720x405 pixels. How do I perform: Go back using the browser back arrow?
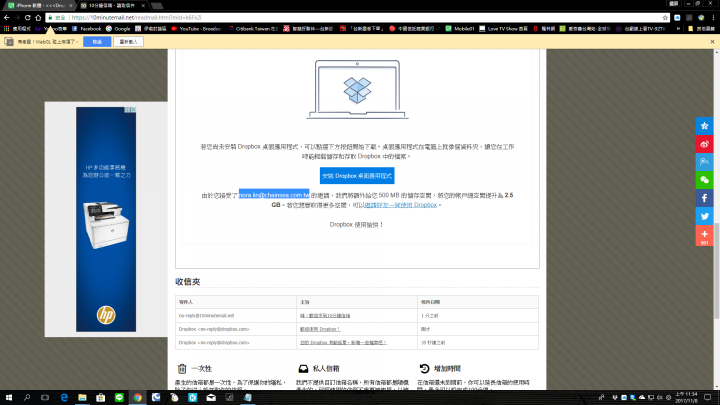pos(6,17)
